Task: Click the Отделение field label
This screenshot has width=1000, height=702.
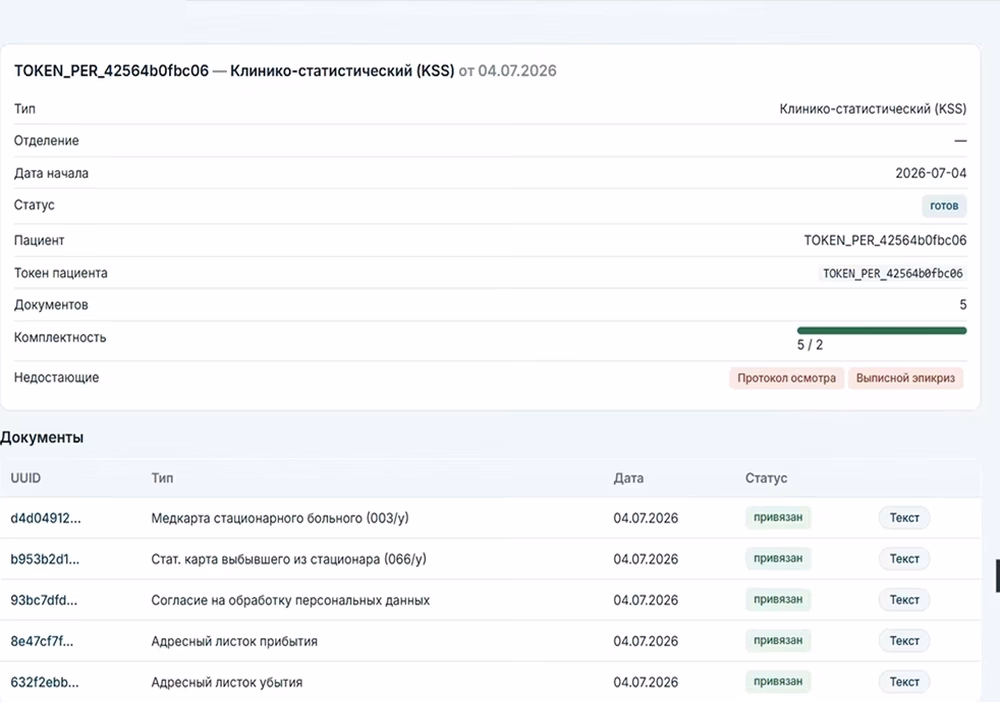Action: coord(47,141)
